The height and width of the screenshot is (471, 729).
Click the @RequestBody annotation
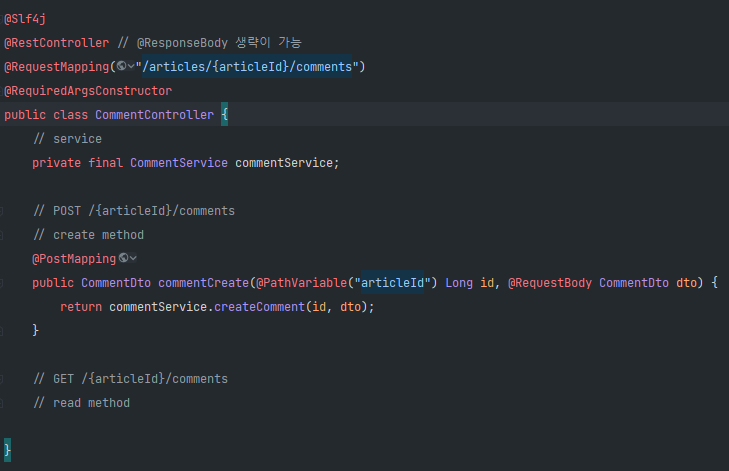[550, 283]
